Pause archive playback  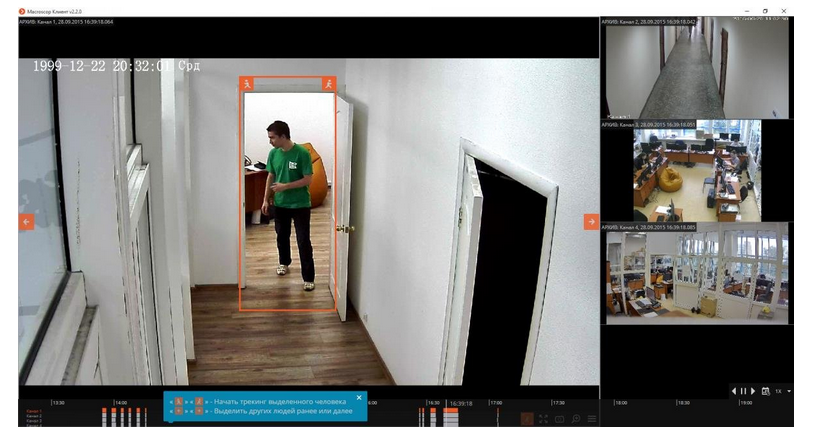pos(743,391)
